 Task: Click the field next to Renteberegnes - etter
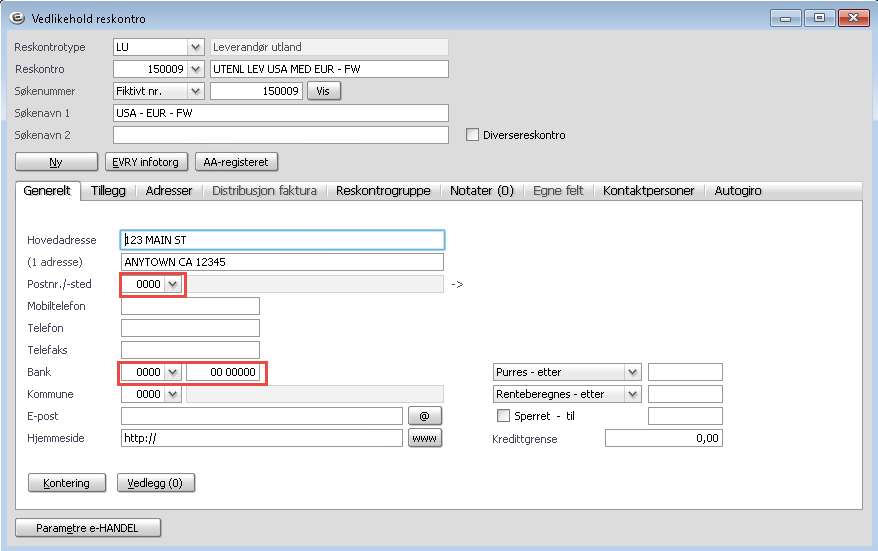click(685, 394)
